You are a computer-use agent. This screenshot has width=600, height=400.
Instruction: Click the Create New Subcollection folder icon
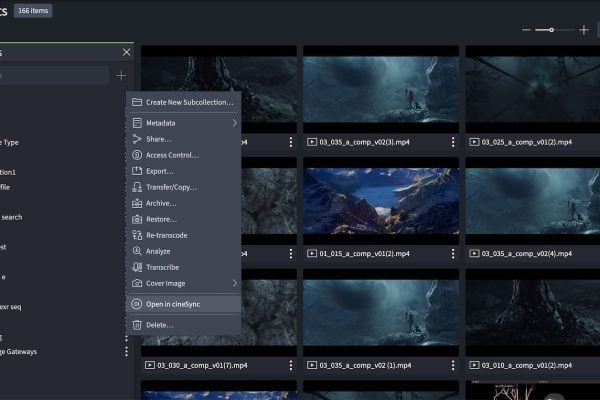click(137, 102)
